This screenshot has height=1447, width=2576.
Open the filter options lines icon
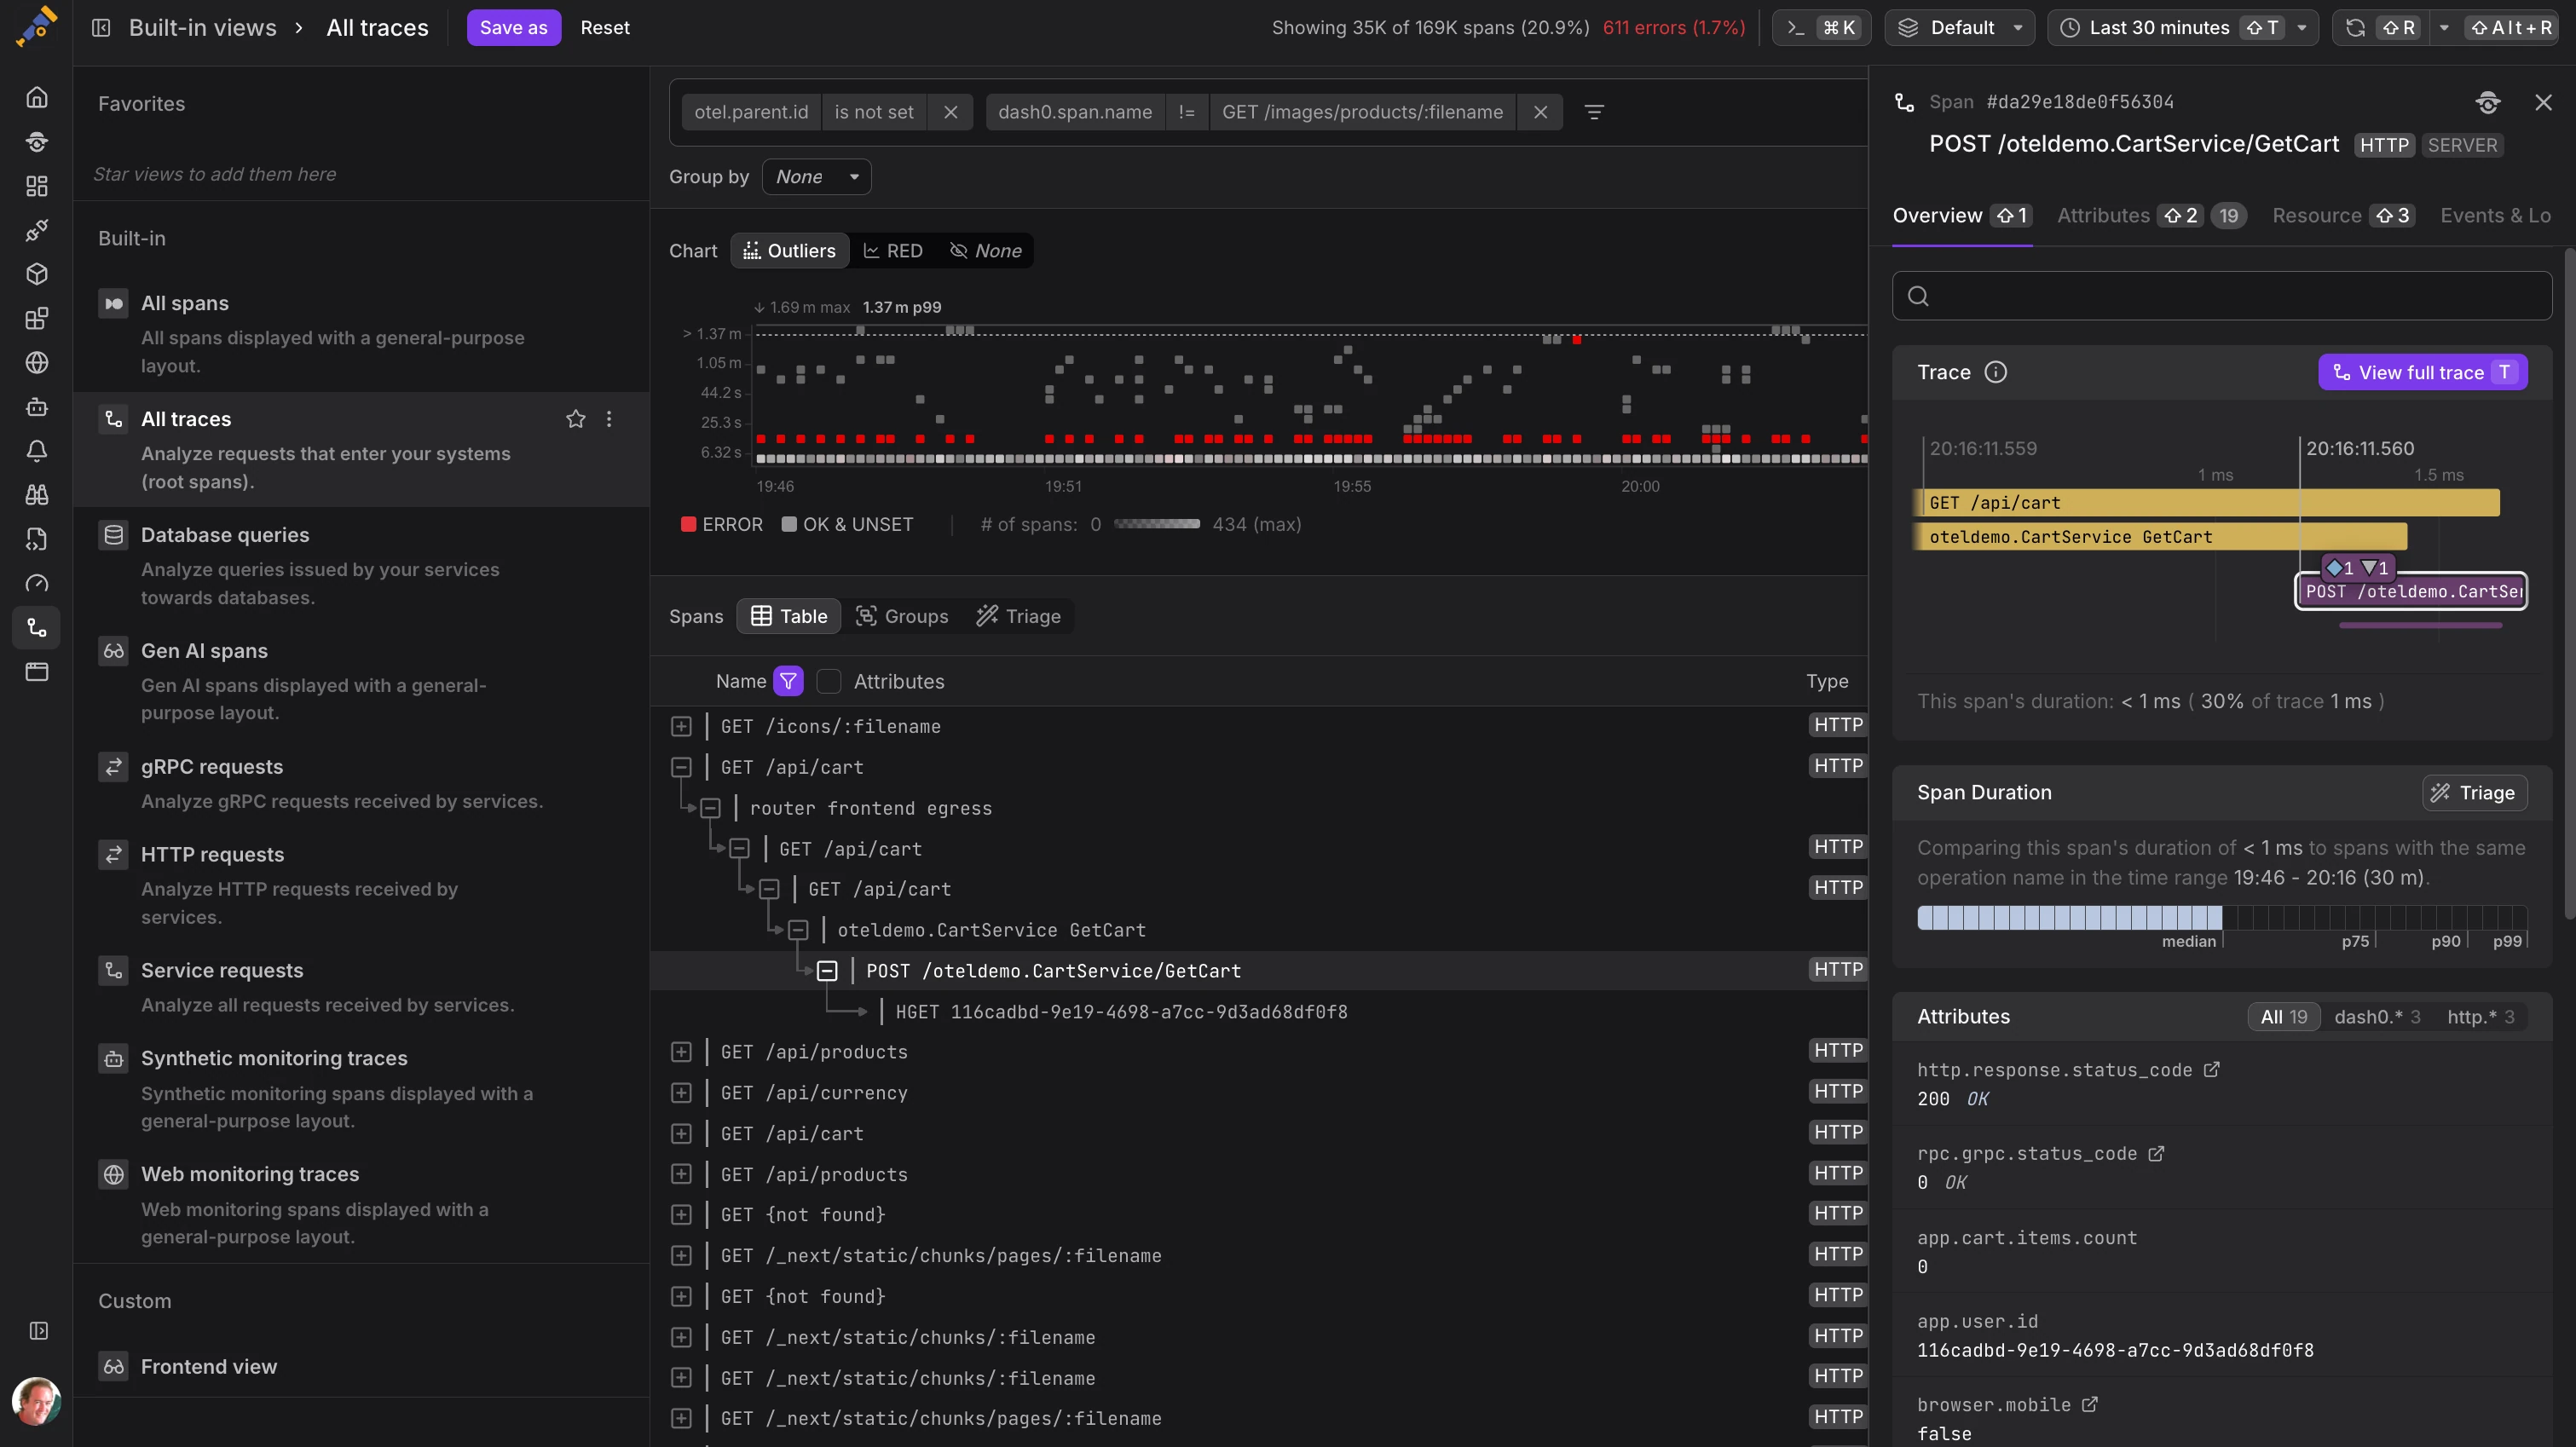(x=1594, y=112)
